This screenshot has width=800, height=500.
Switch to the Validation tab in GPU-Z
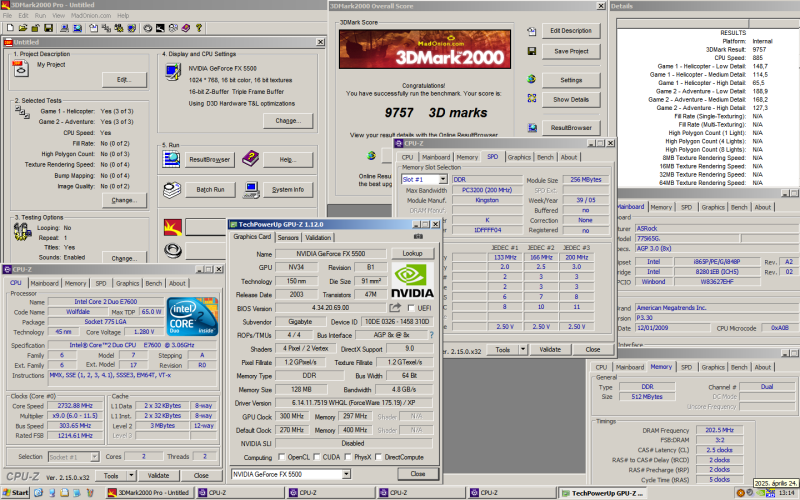pyautogui.click(x=318, y=238)
